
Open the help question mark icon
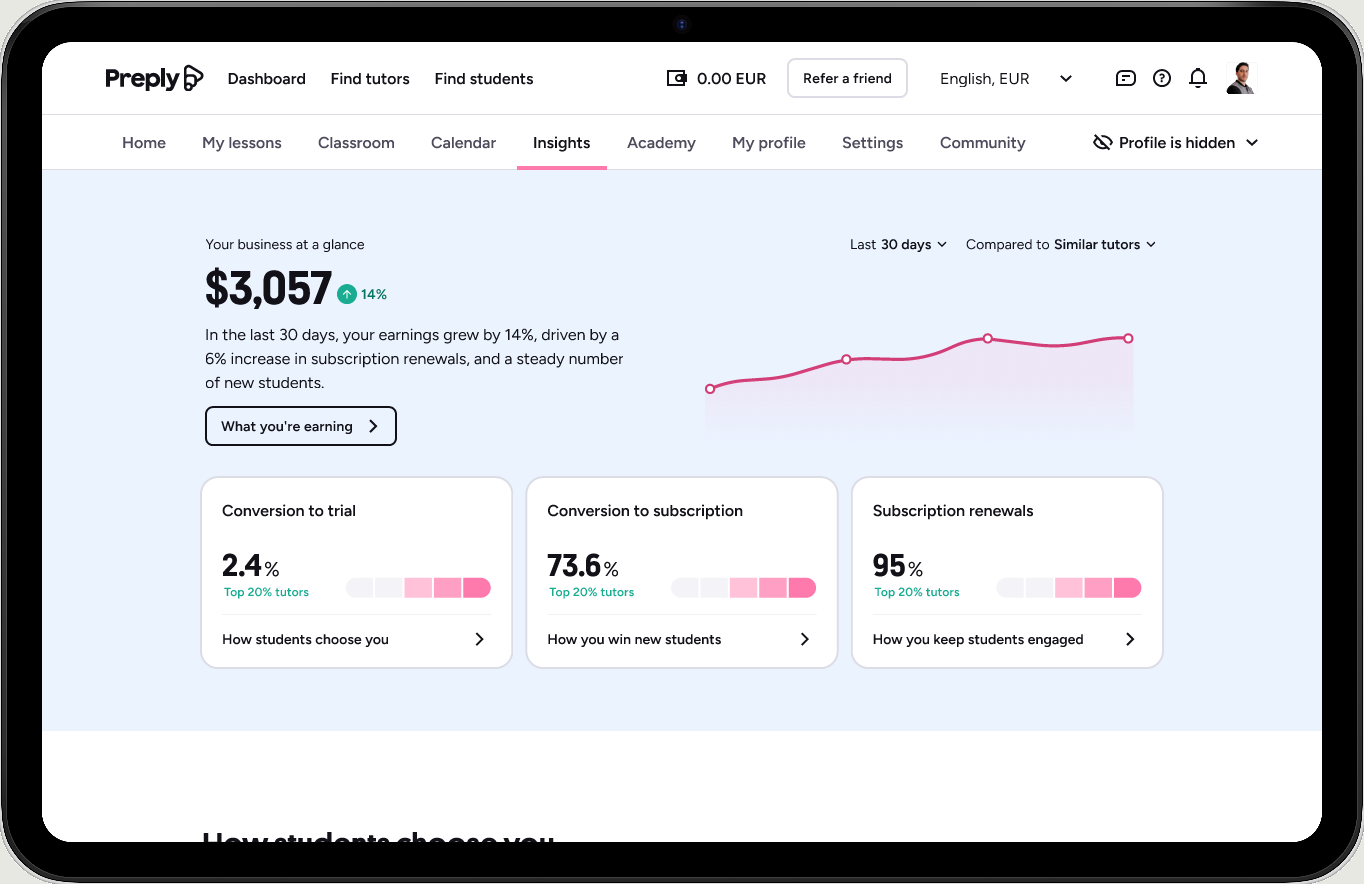(1162, 78)
